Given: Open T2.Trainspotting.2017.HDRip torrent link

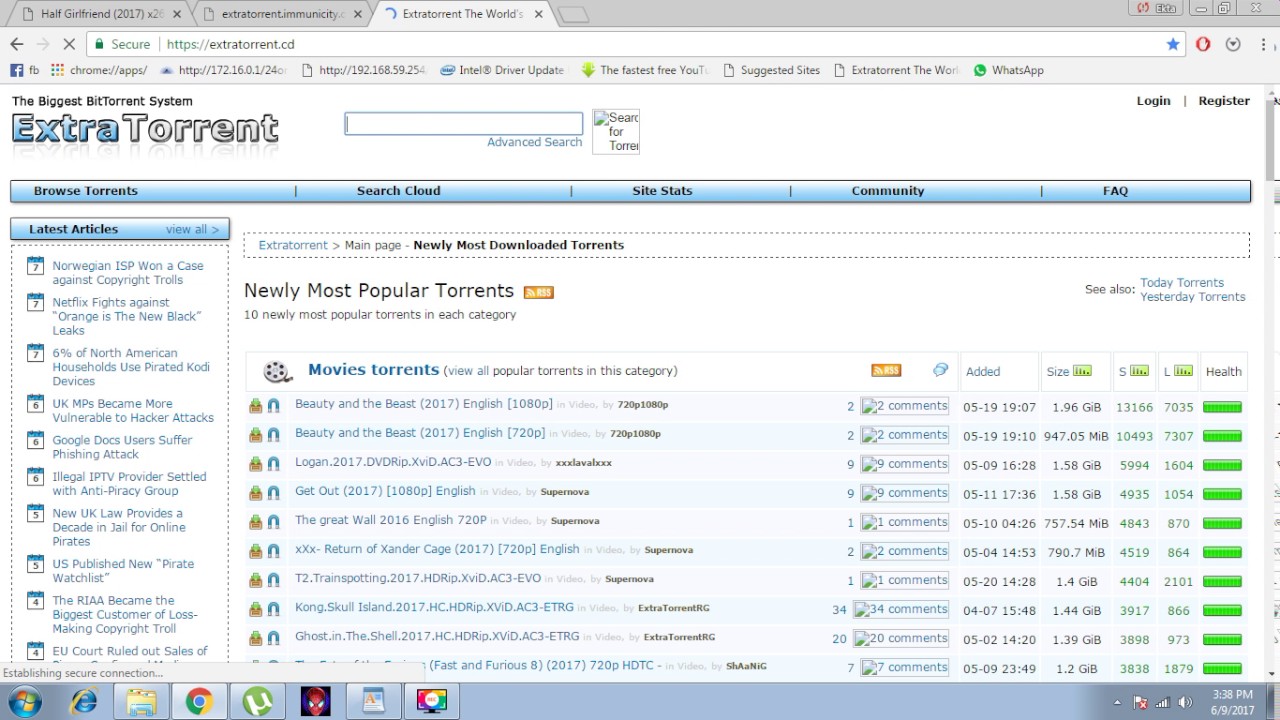Looking at the screenshot, I should click(x=418, y=578).
